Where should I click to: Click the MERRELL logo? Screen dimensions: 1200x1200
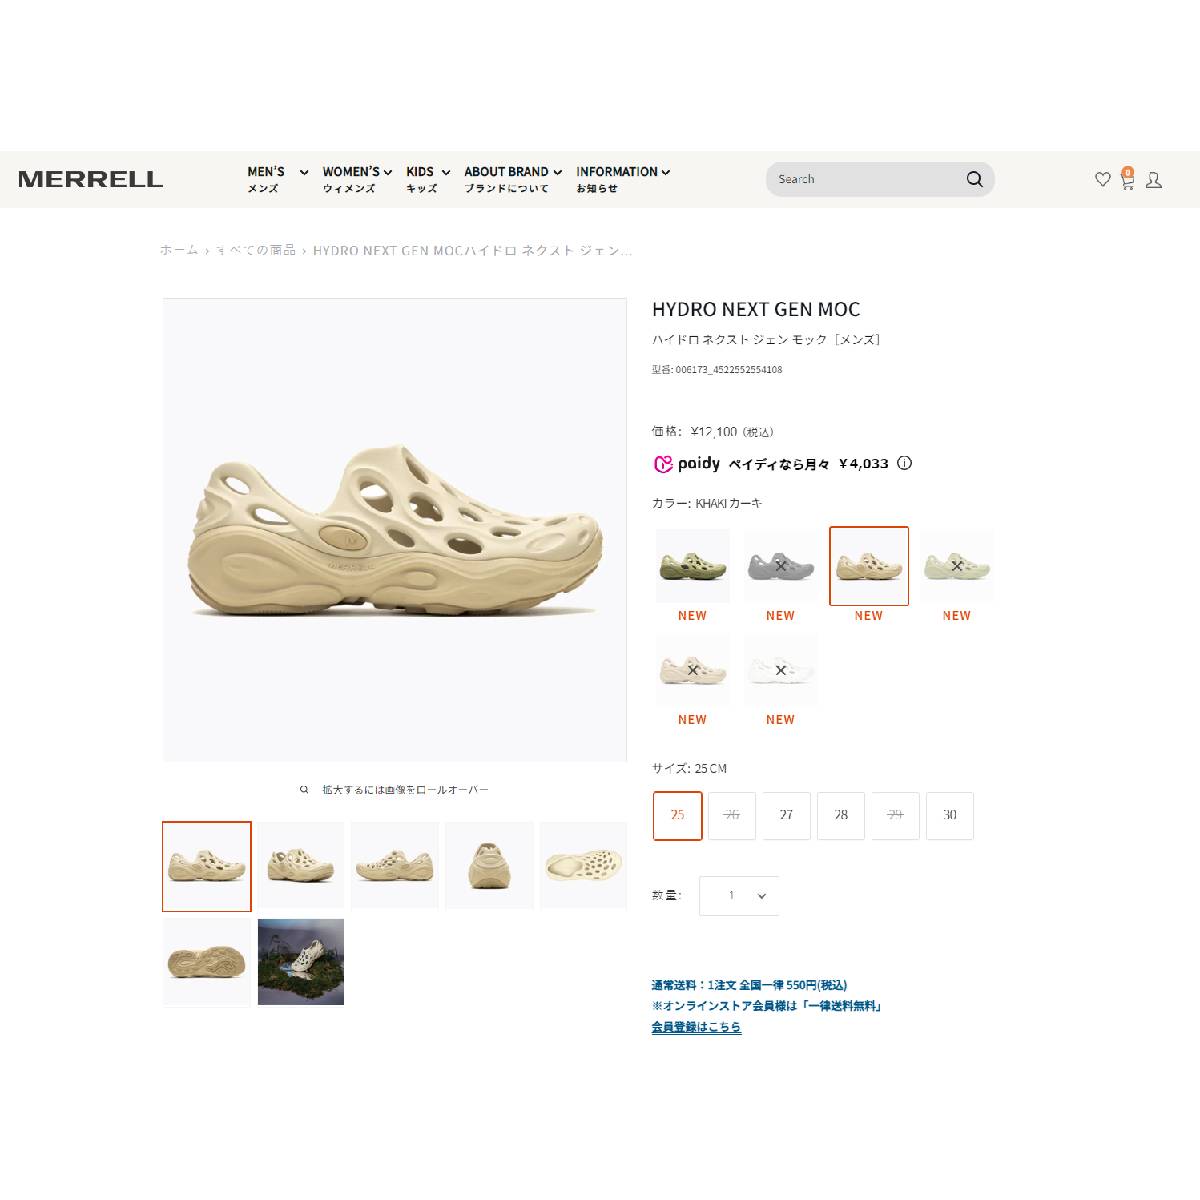pyautogui.click(x=90, y=179)
